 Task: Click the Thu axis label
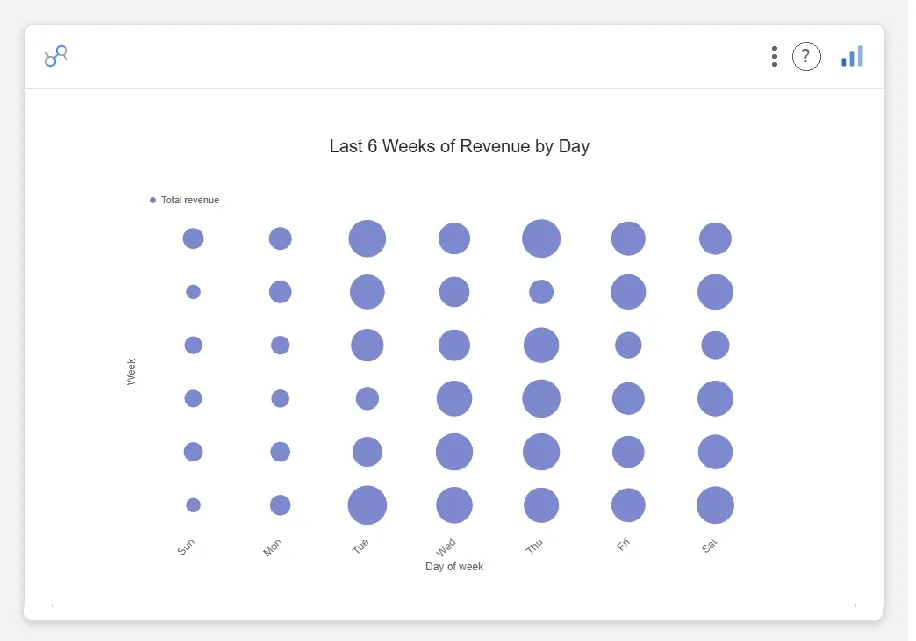534,546
